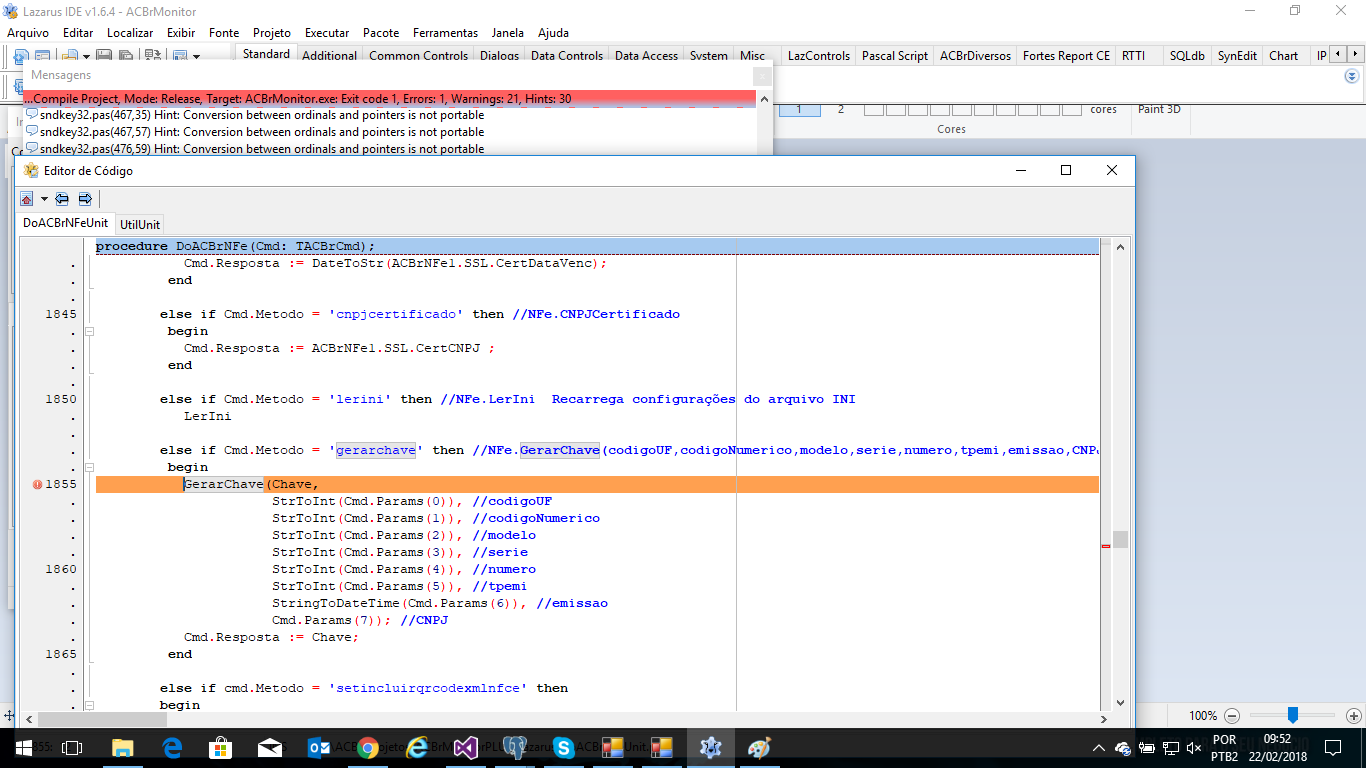1366x768 pixels.
Task: Launch Microsoft Edge from the taskbar
Action: coord(171,747)
